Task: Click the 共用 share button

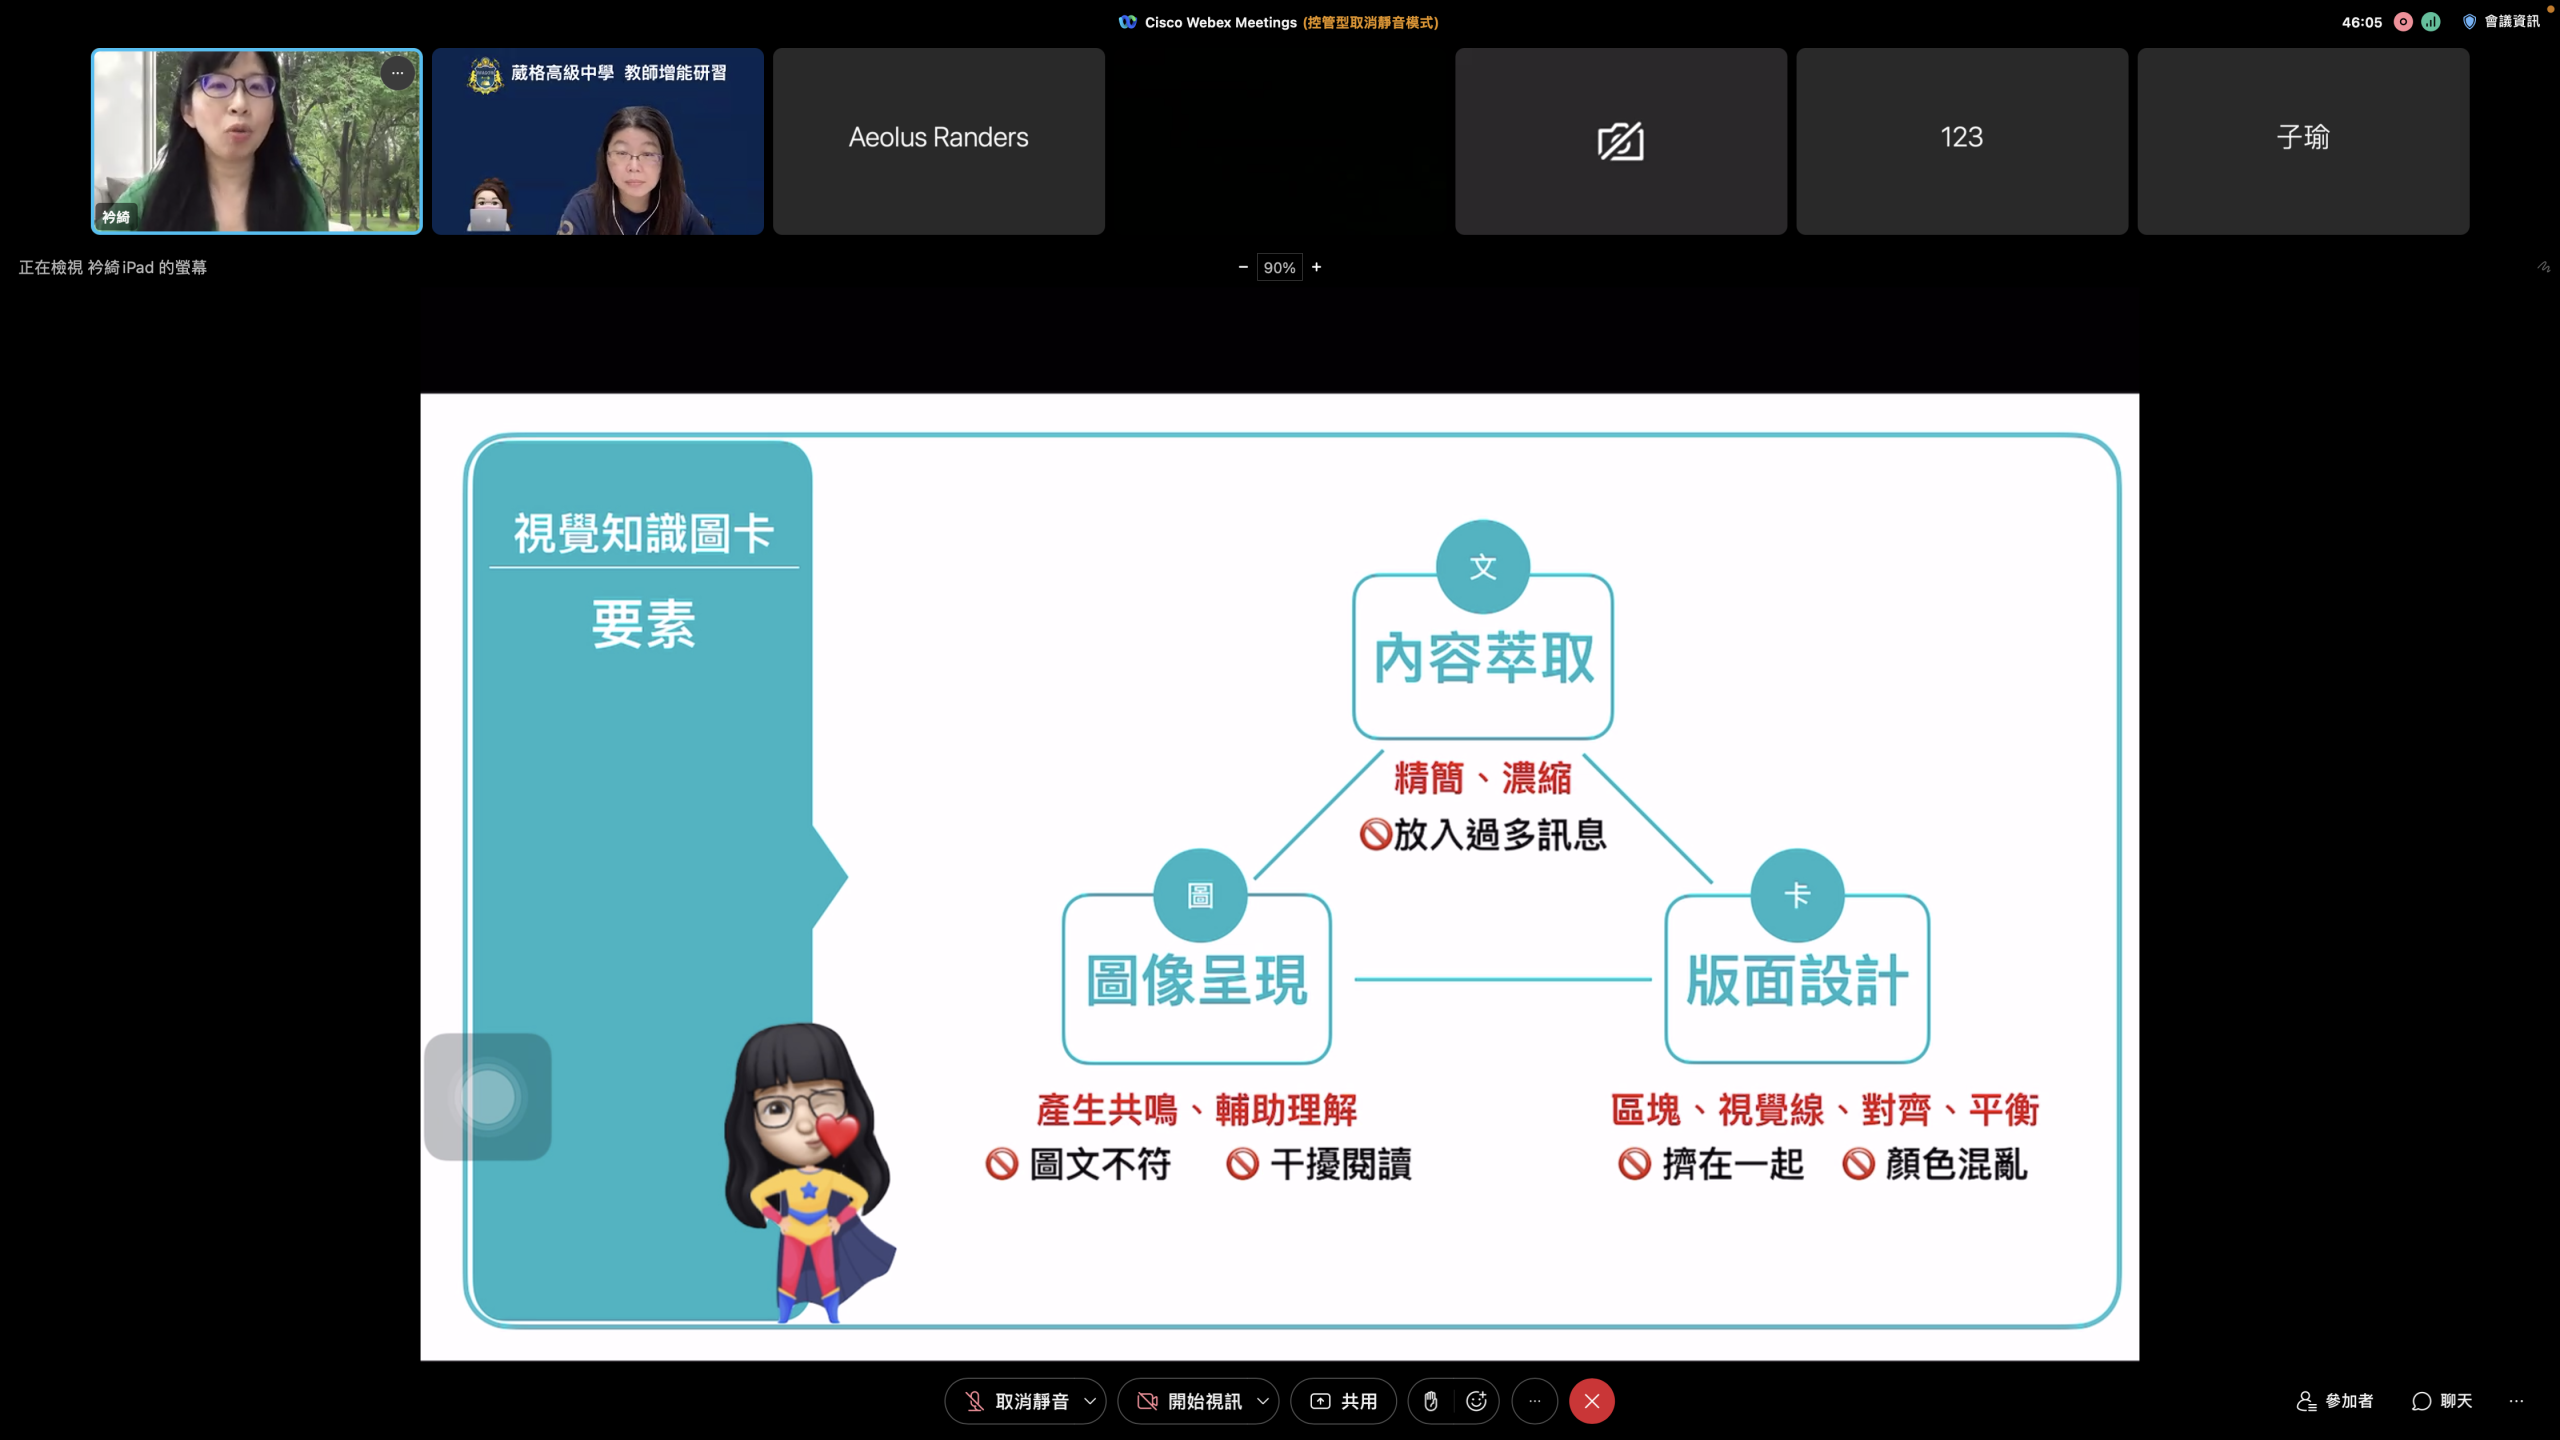Action: pos(1343,1401)
